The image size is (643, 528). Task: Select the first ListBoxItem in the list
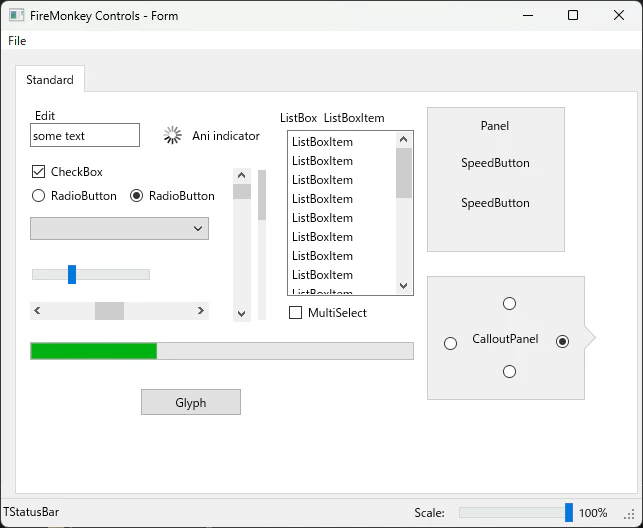coord(342,142)
